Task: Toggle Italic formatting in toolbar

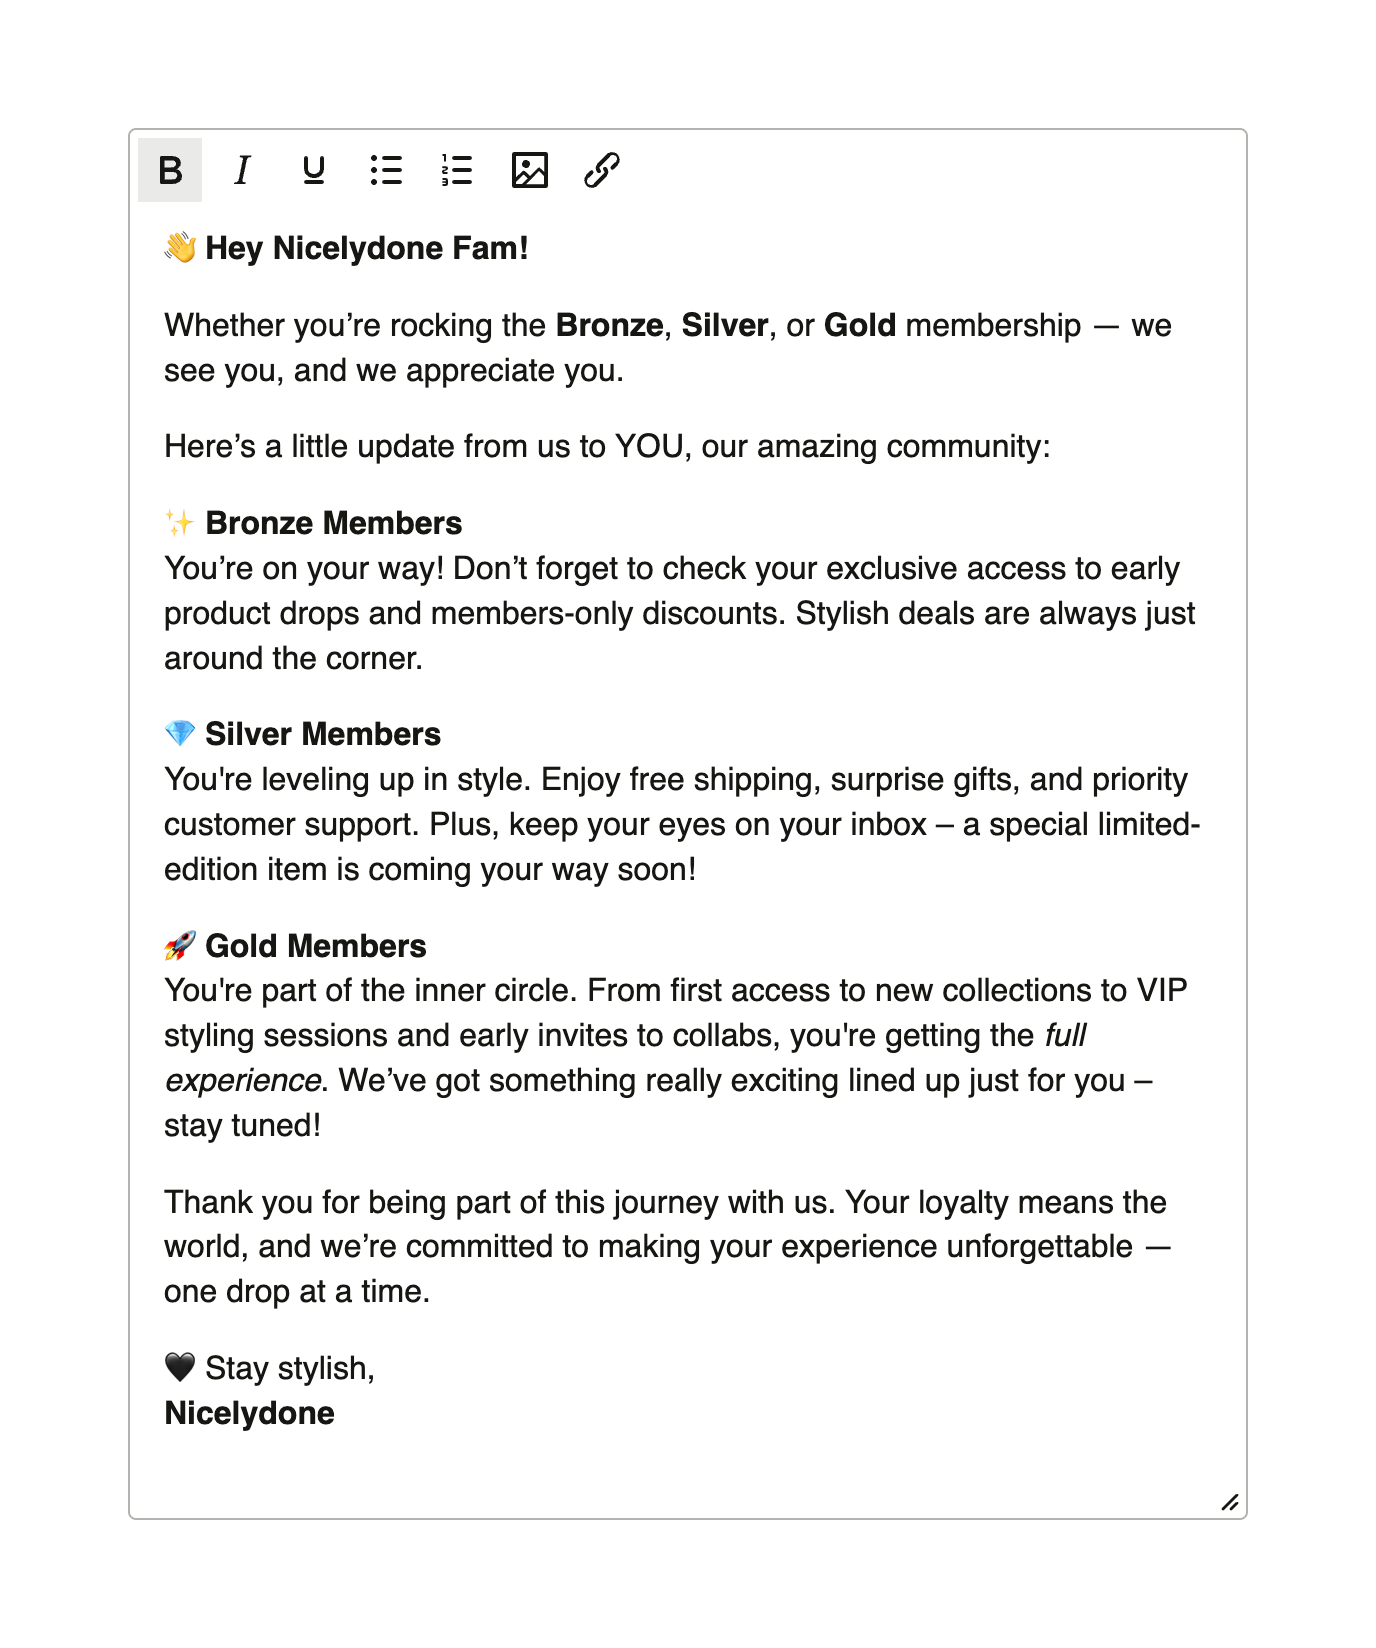Action: pos(242,170)
